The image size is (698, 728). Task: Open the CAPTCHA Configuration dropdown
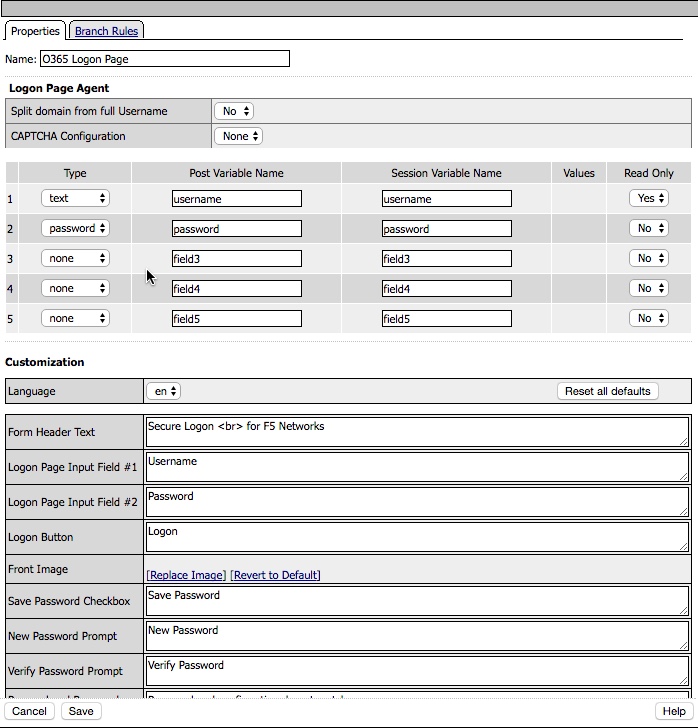239,136
